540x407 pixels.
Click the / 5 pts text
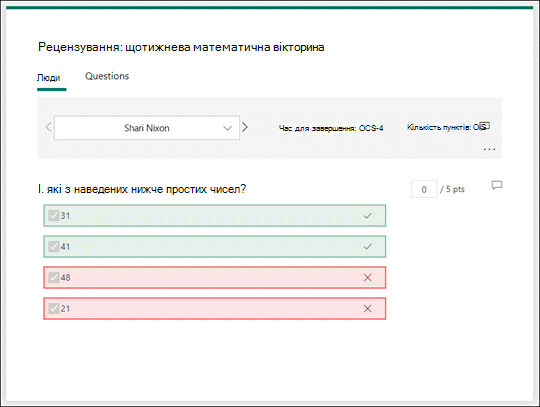point(453,189)
